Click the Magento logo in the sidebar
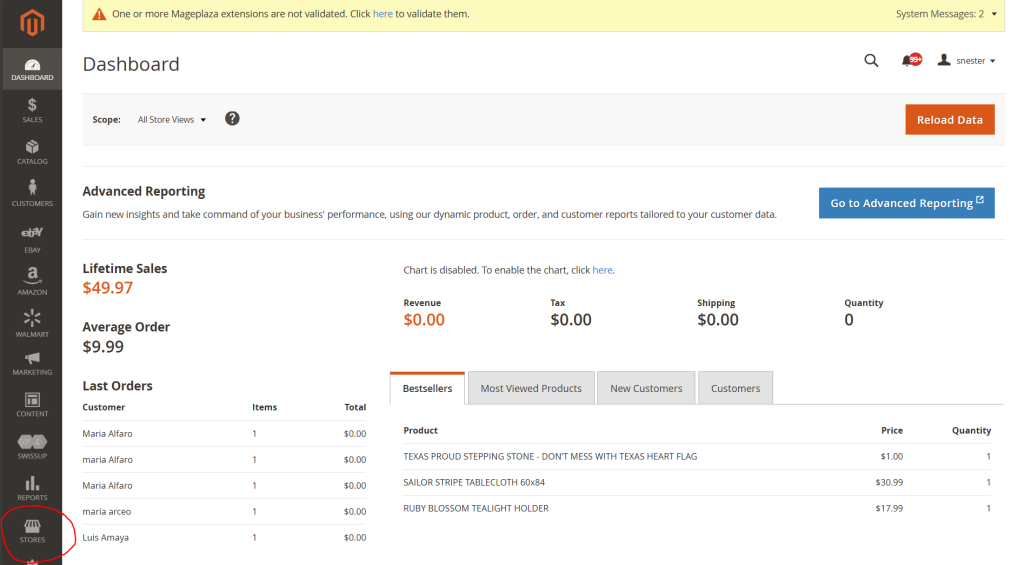 point(31,22)
